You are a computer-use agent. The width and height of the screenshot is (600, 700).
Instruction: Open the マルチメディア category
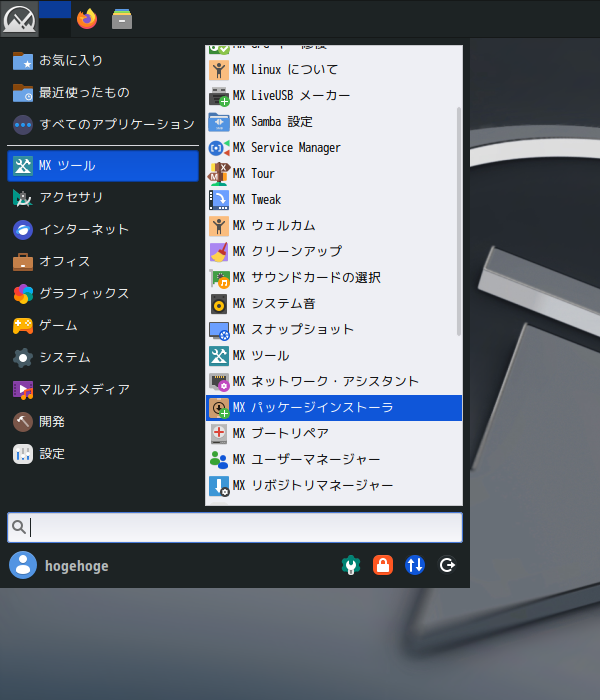point(103,390)
